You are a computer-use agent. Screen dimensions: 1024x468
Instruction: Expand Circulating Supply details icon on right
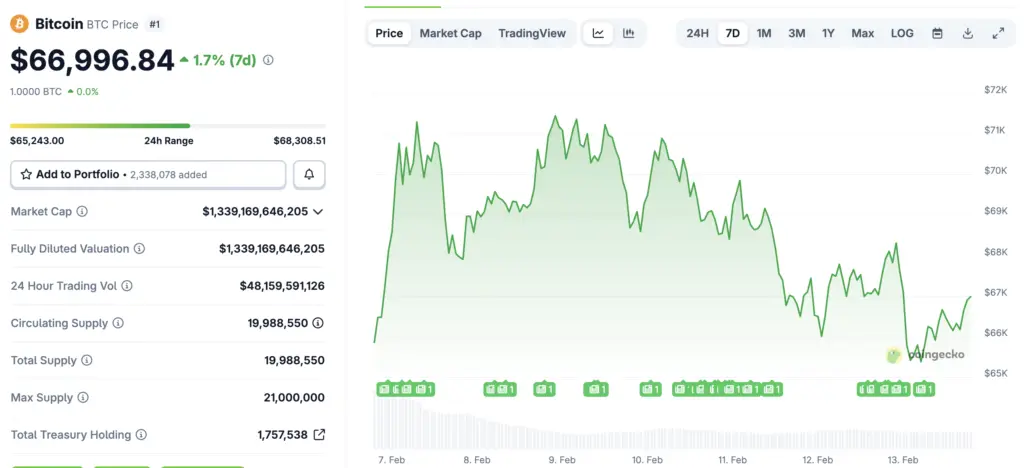coord(318,323)
